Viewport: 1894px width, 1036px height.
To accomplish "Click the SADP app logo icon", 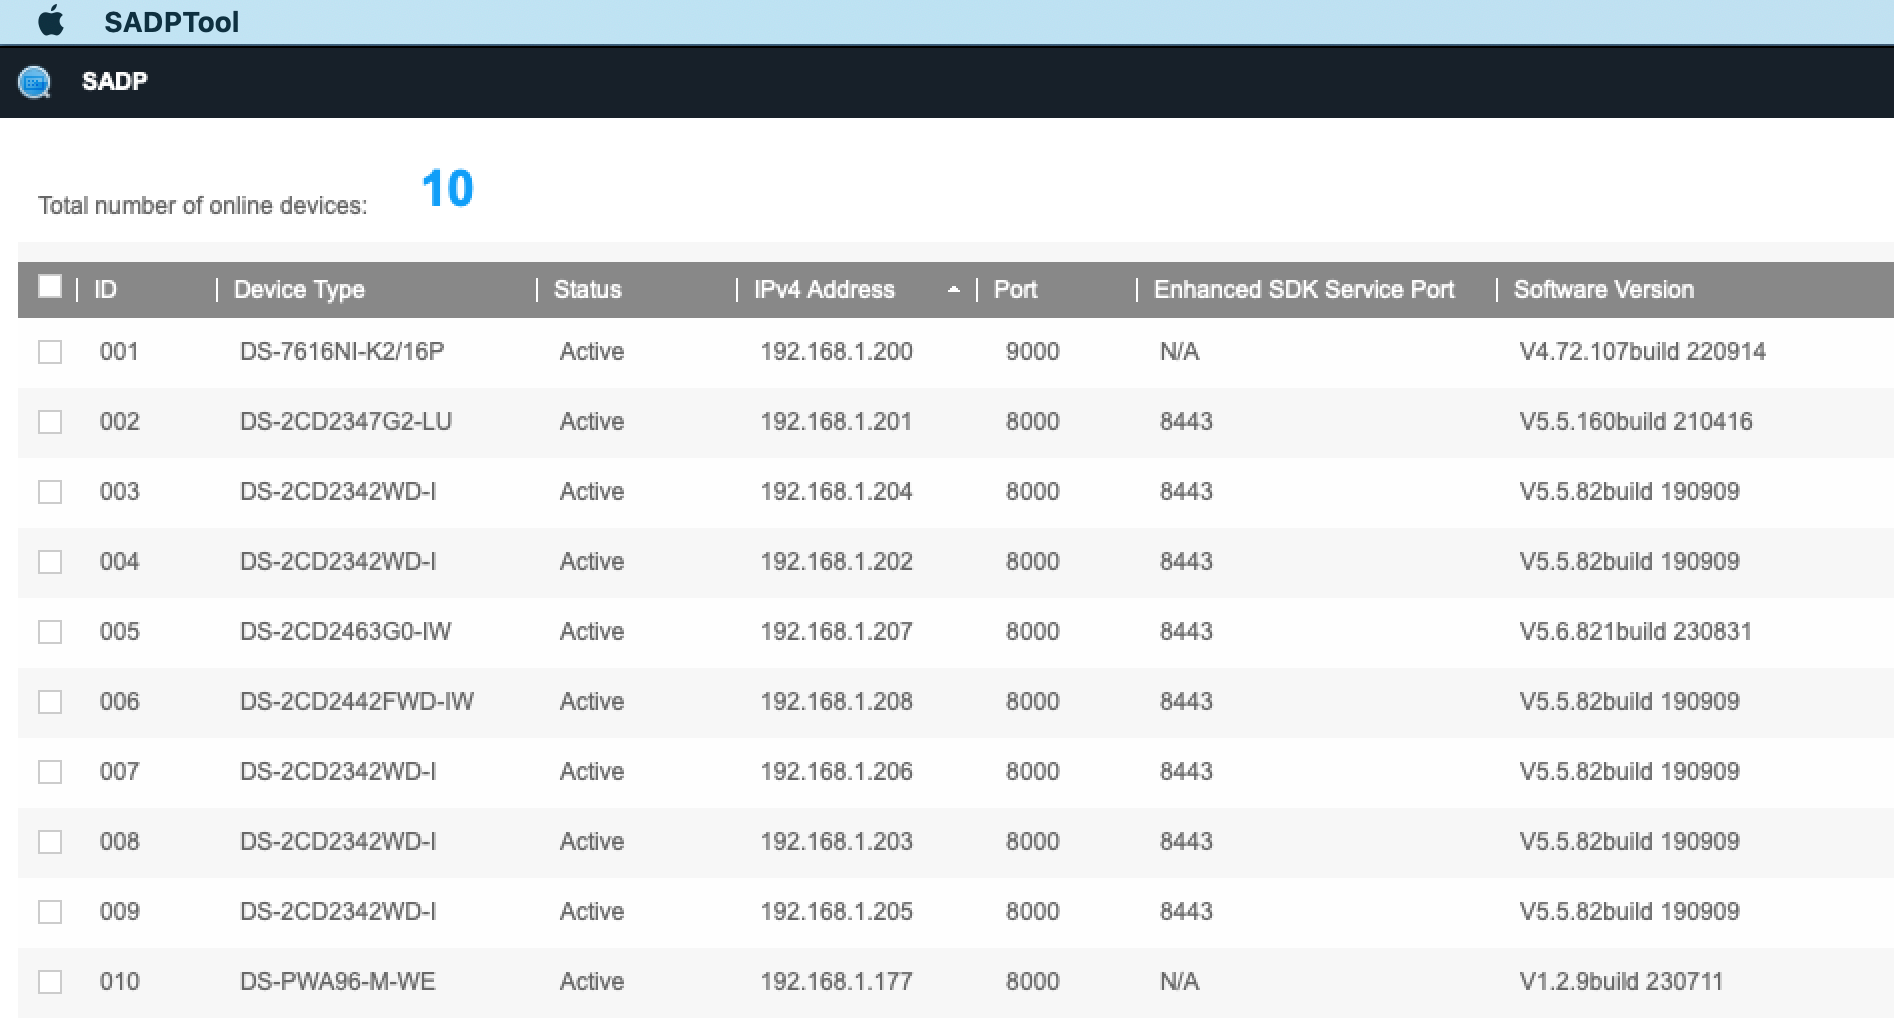I will (34, 82).
